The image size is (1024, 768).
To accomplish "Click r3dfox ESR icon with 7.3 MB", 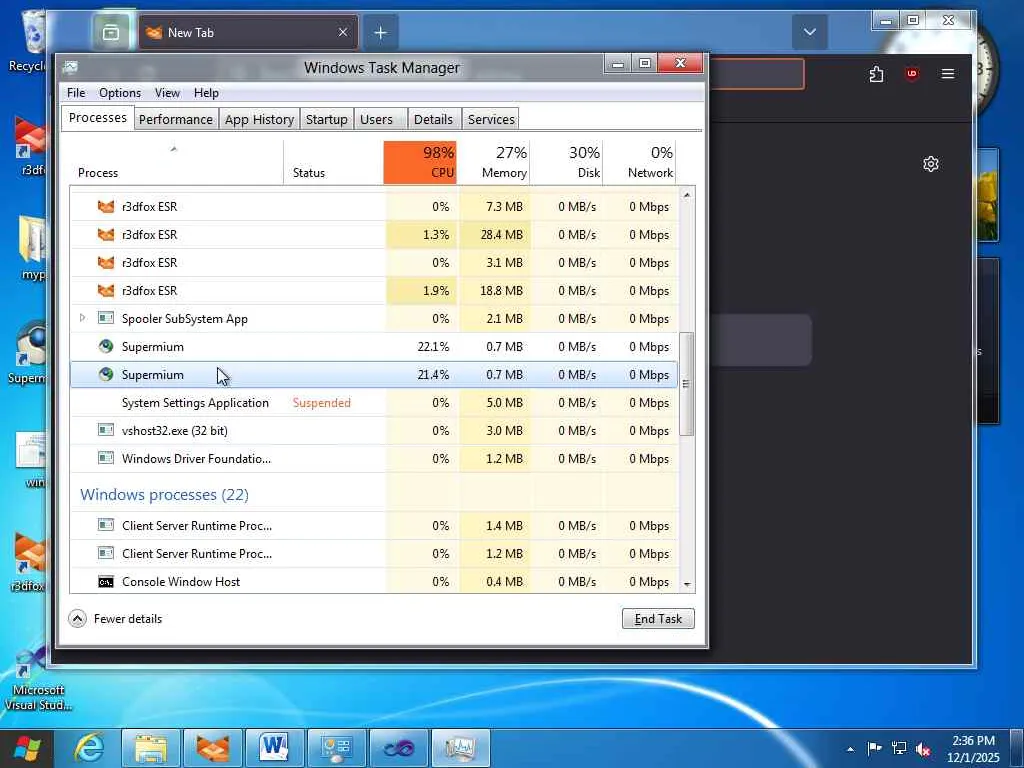I will [x=106, y=206].
